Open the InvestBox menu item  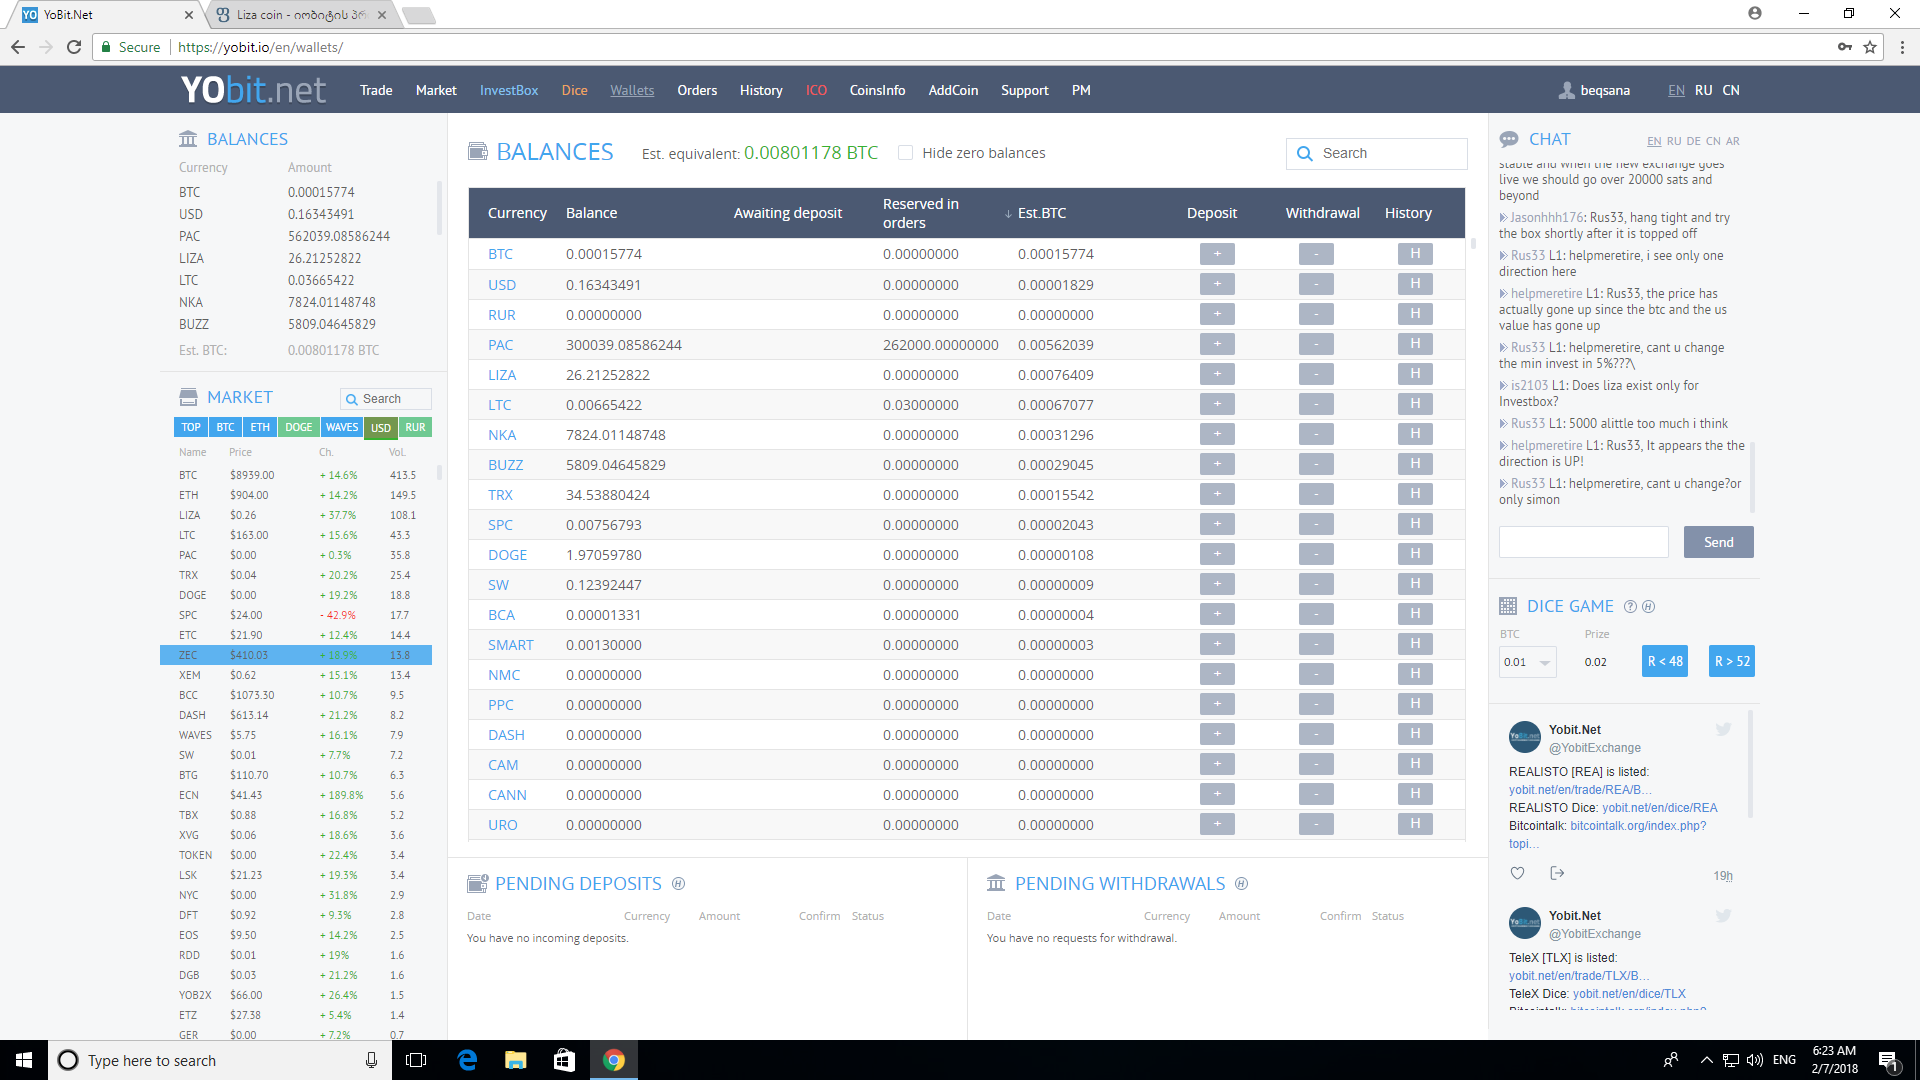(508, 90)
